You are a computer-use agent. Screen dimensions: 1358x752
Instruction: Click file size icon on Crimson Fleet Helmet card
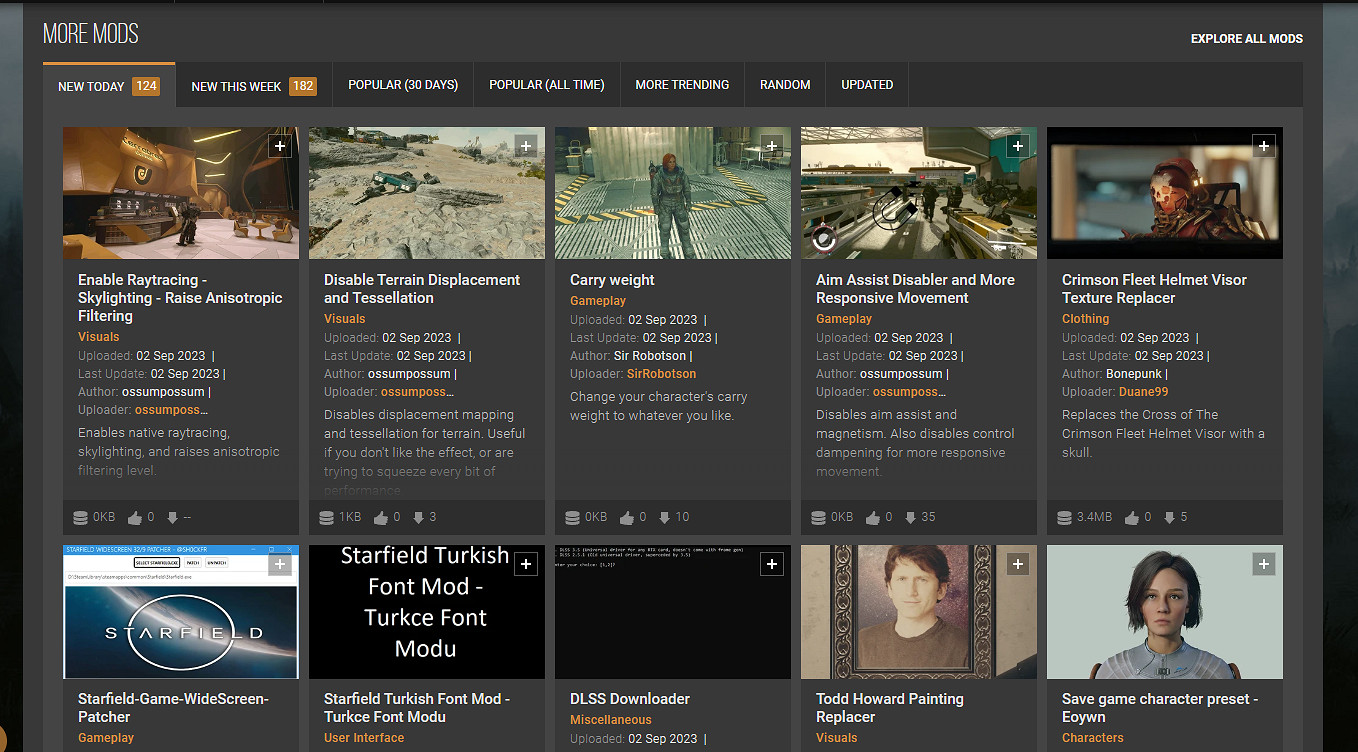1065,518
